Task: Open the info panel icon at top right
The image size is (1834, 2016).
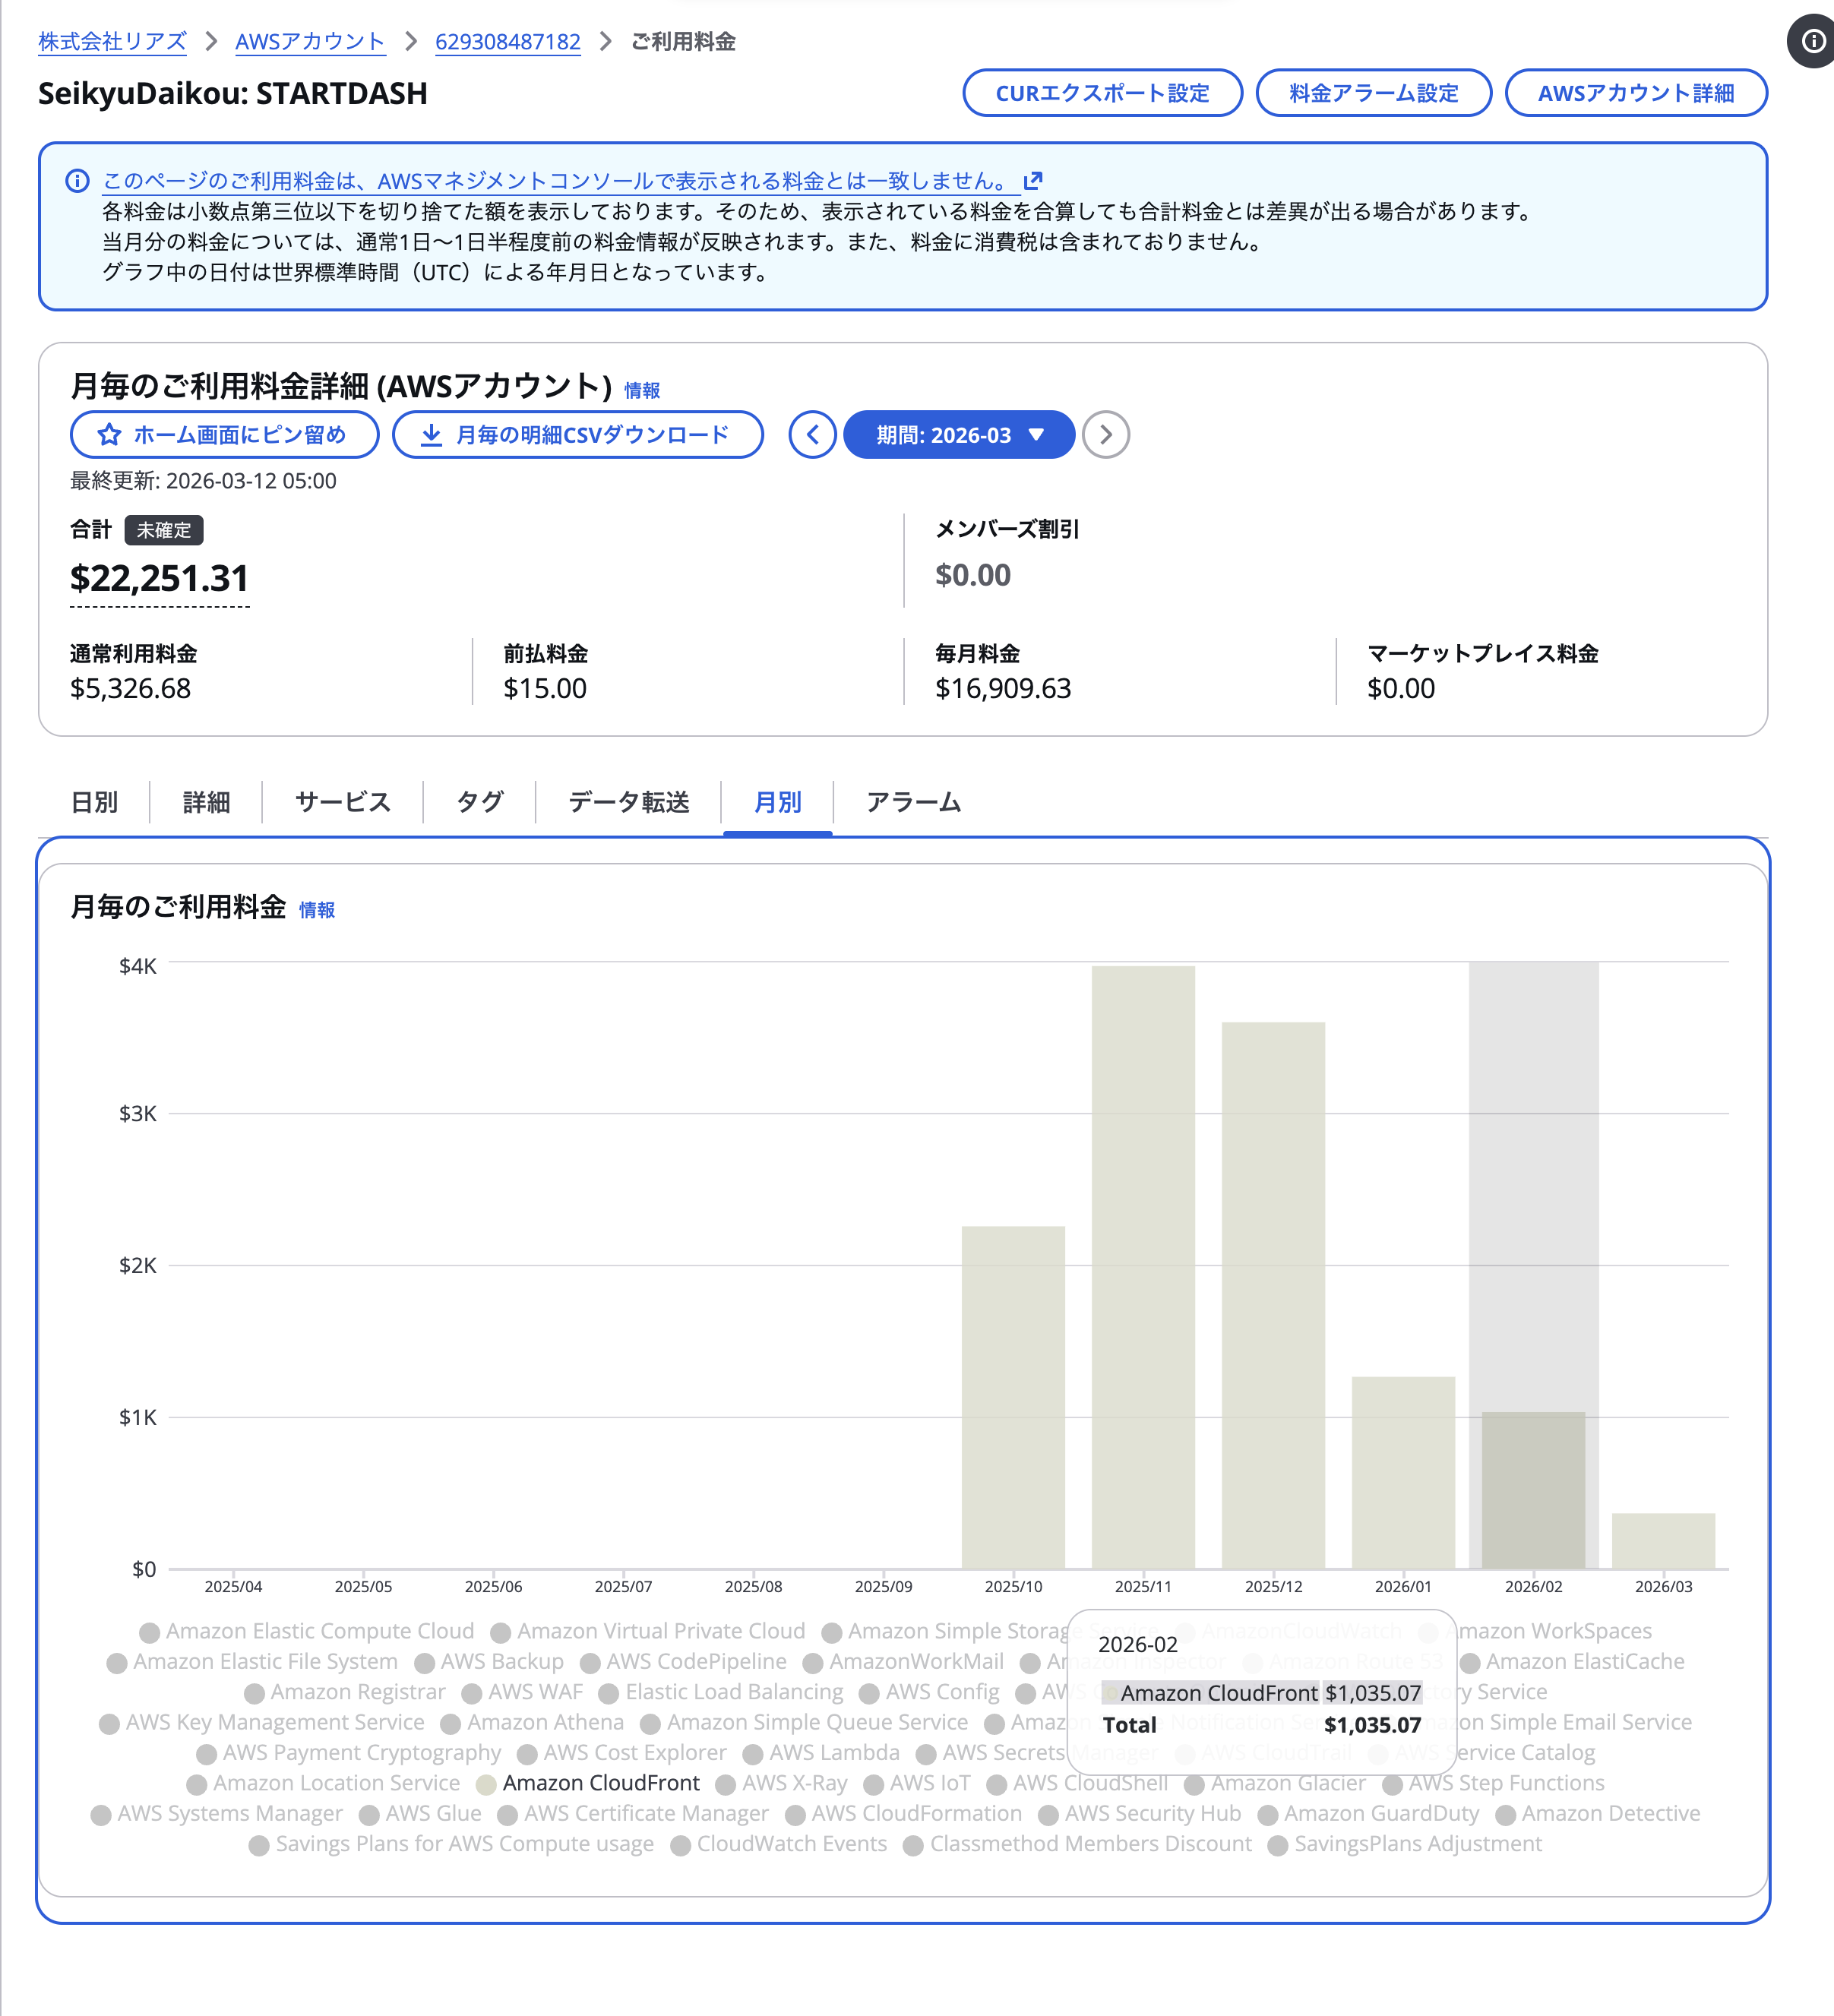Action: (1812, 41)
